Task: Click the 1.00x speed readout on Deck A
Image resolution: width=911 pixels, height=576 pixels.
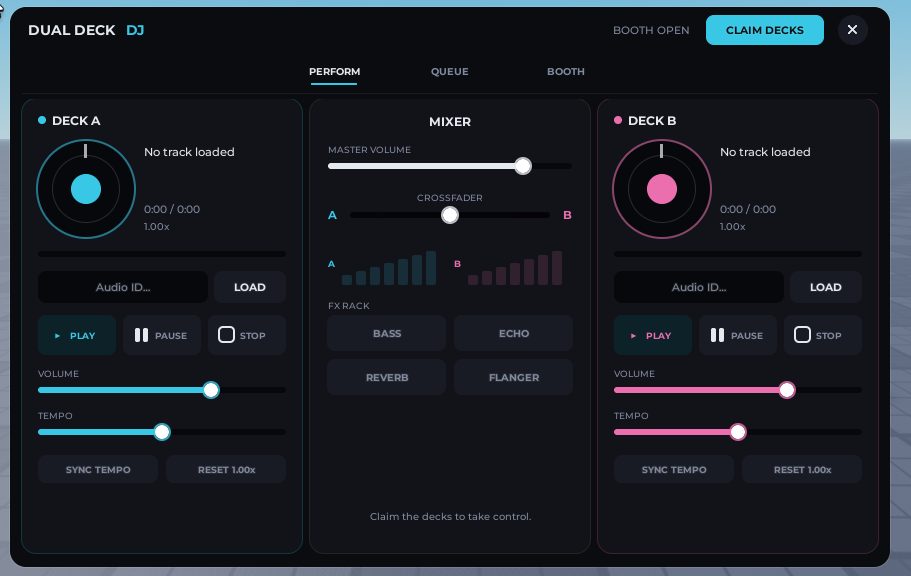Action: tap(157, 227)
